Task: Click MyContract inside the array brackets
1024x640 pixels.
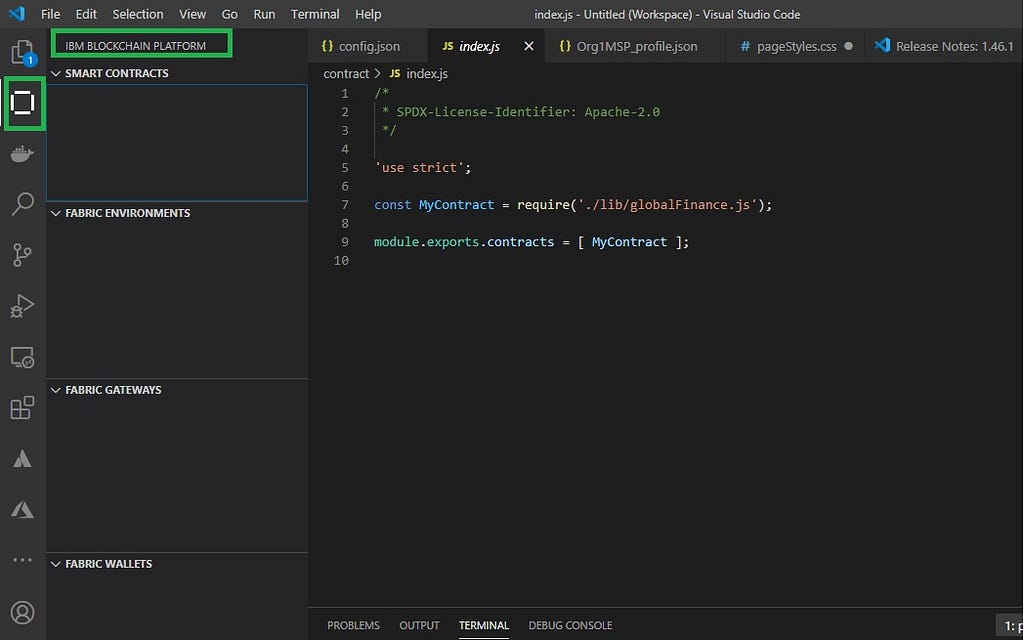Action: point(630,242)
